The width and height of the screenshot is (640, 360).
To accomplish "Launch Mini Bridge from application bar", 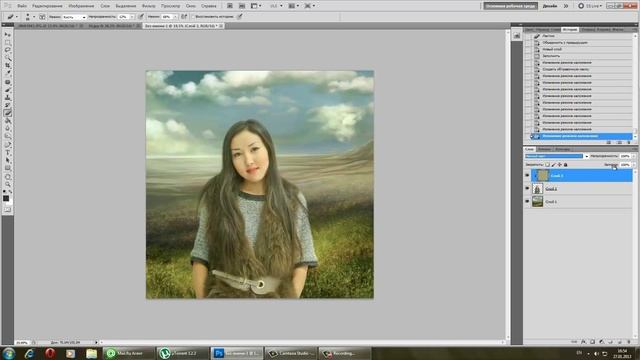I will 242,6.
